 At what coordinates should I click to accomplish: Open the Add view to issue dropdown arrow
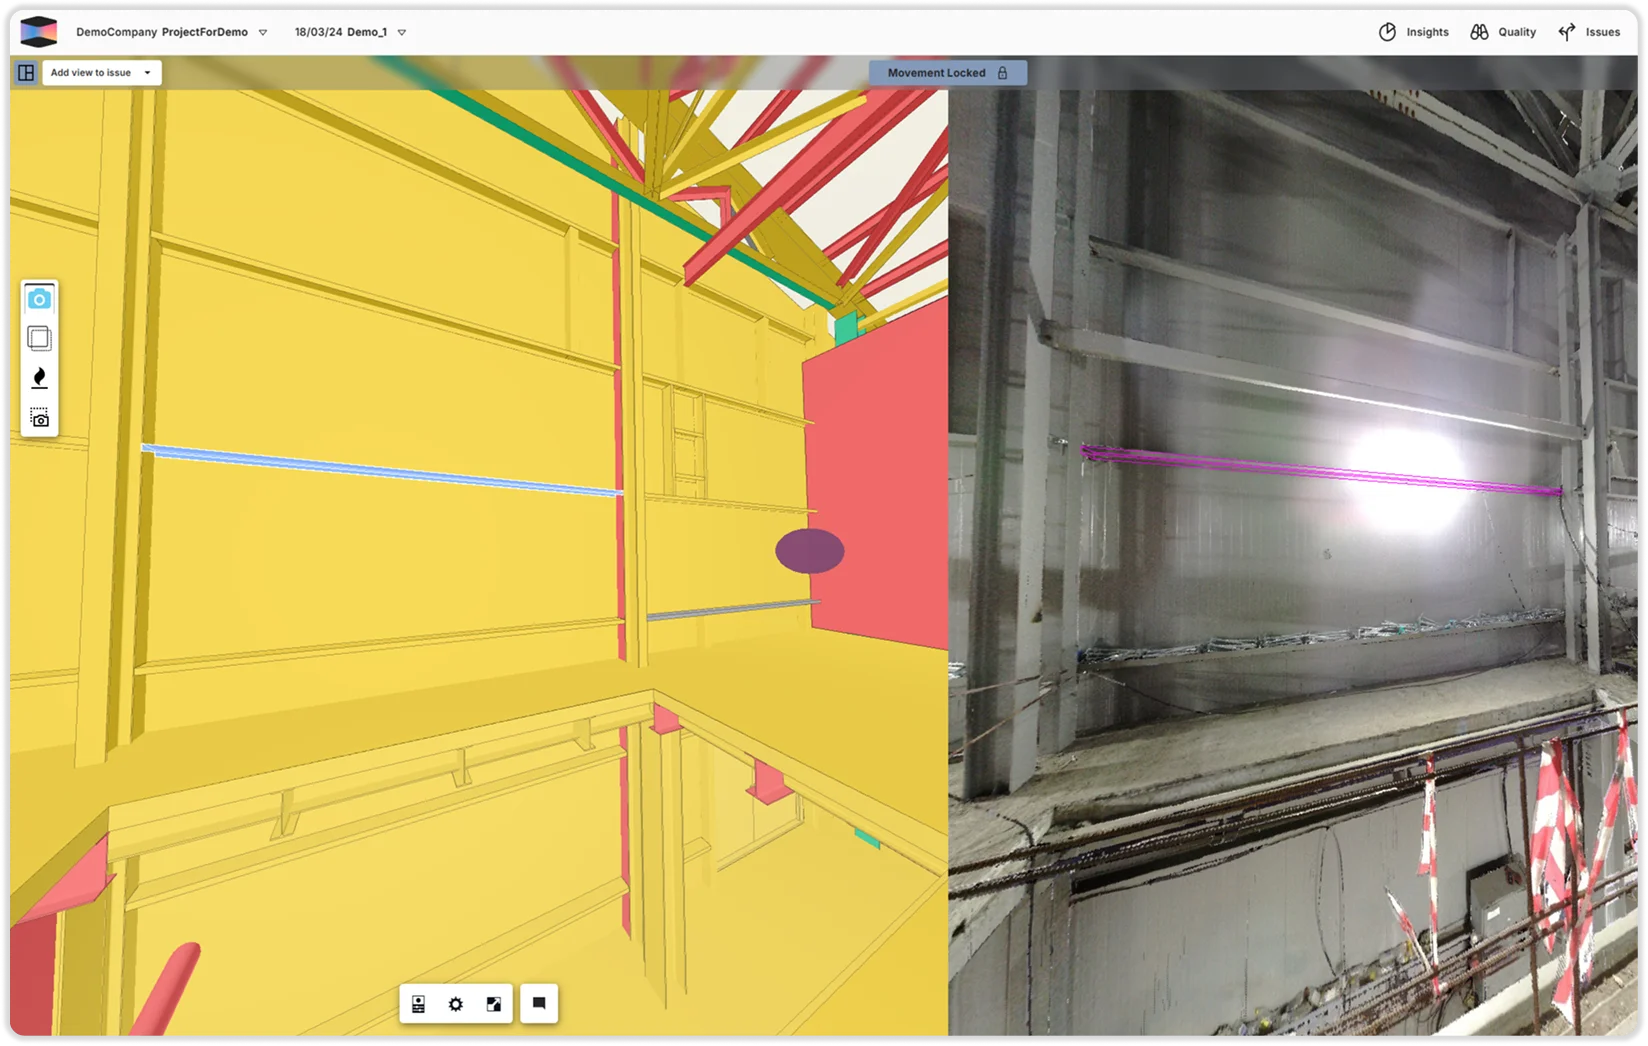tap(147, 72)
